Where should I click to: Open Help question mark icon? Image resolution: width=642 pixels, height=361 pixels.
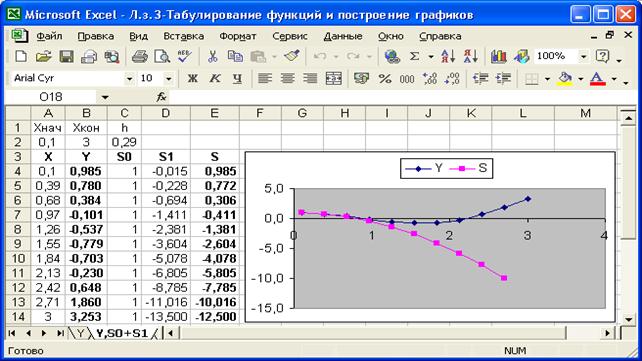602,56
